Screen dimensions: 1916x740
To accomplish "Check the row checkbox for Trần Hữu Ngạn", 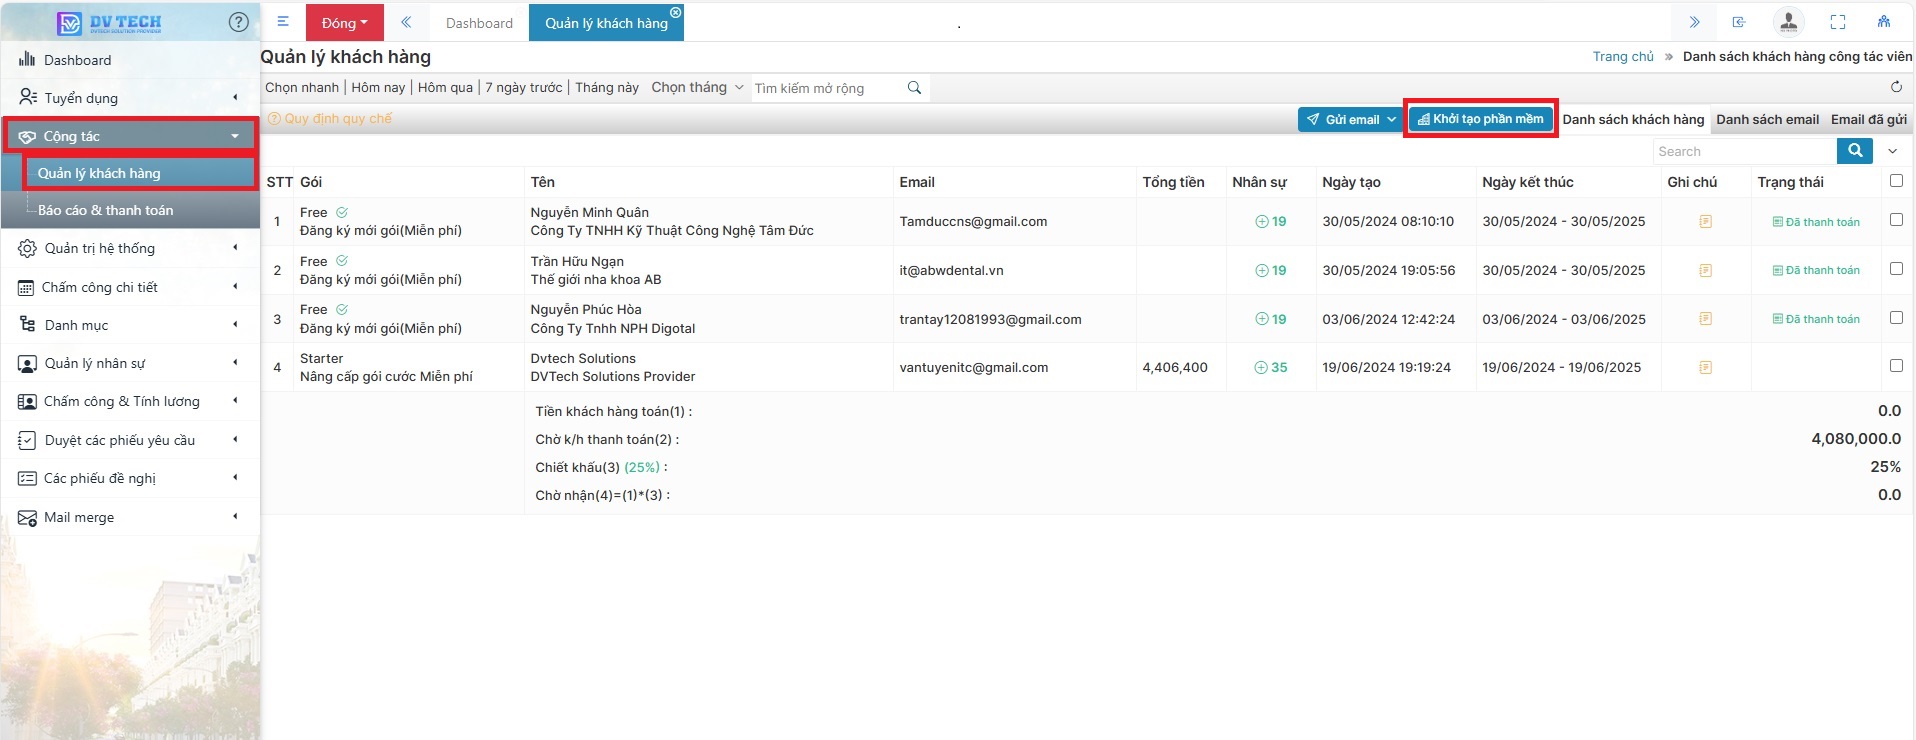I will [1896, 269].
